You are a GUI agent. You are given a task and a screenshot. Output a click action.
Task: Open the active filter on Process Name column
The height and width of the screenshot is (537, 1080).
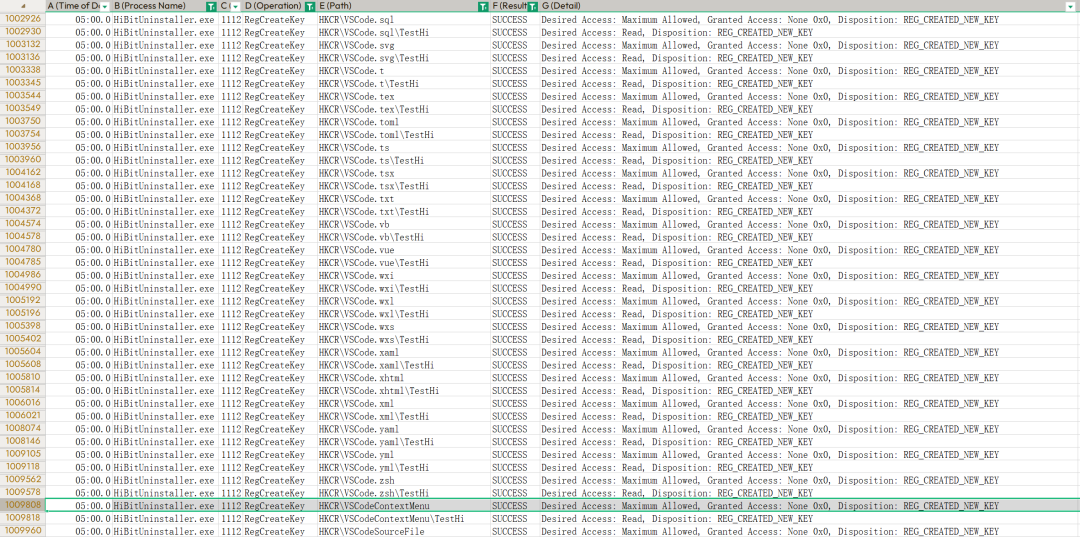(212, 6)
